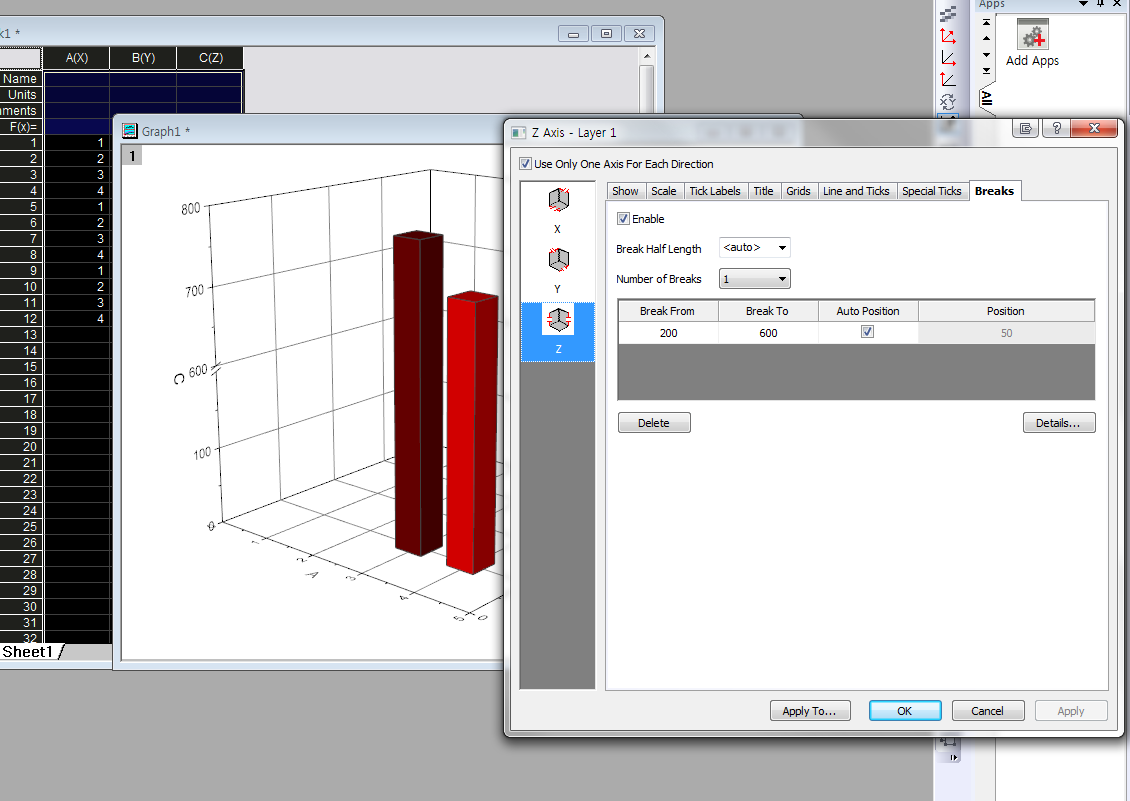Uncheck the Enable breaks checkbox
The width and height of the screenshot is (1130, 801).
623,218
